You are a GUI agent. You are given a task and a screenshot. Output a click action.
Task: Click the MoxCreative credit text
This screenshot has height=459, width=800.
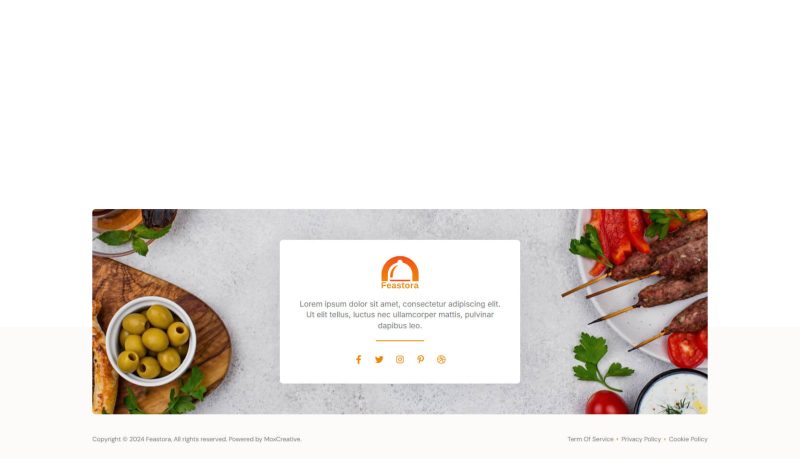coord(282,439)
